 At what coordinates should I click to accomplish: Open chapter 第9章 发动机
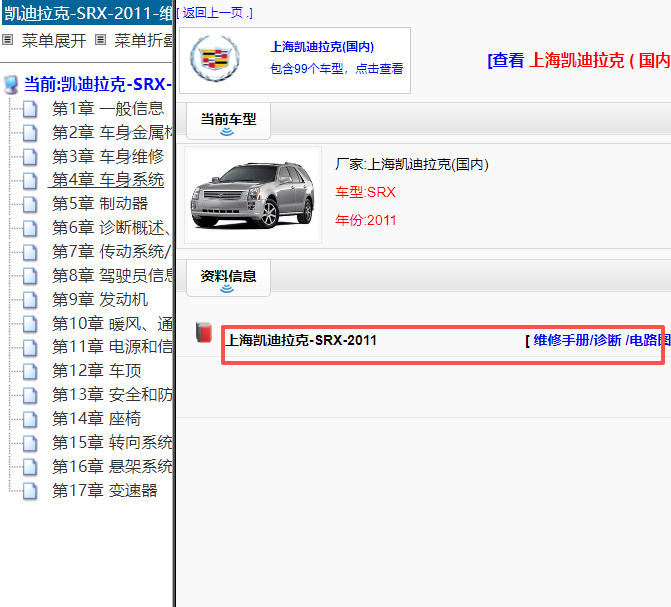[100, 300]
